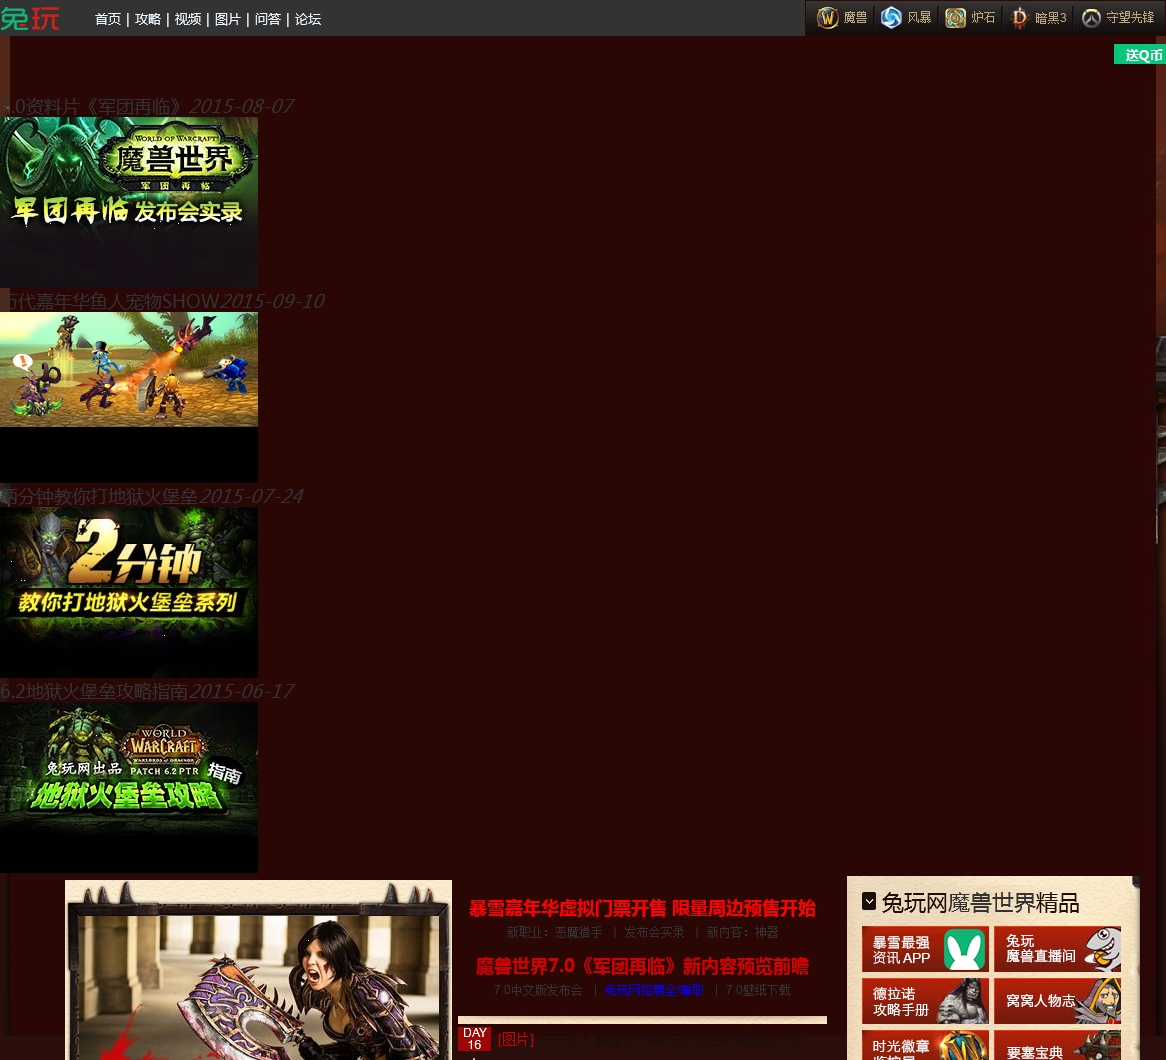Screen dimensions: 1166x1060
Task: Click the Heroes of the Storm 风暴 icon
Action: [x=906, y=18]
